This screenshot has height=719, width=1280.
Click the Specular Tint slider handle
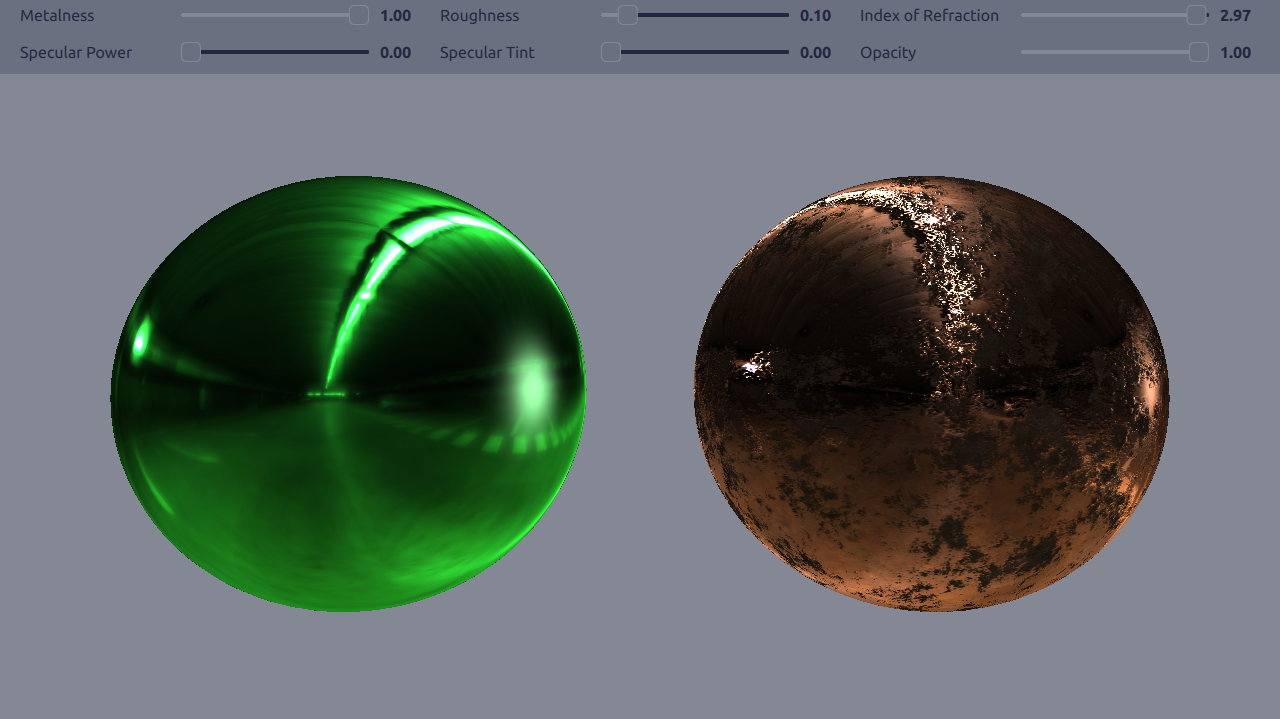tap(611, 52)
